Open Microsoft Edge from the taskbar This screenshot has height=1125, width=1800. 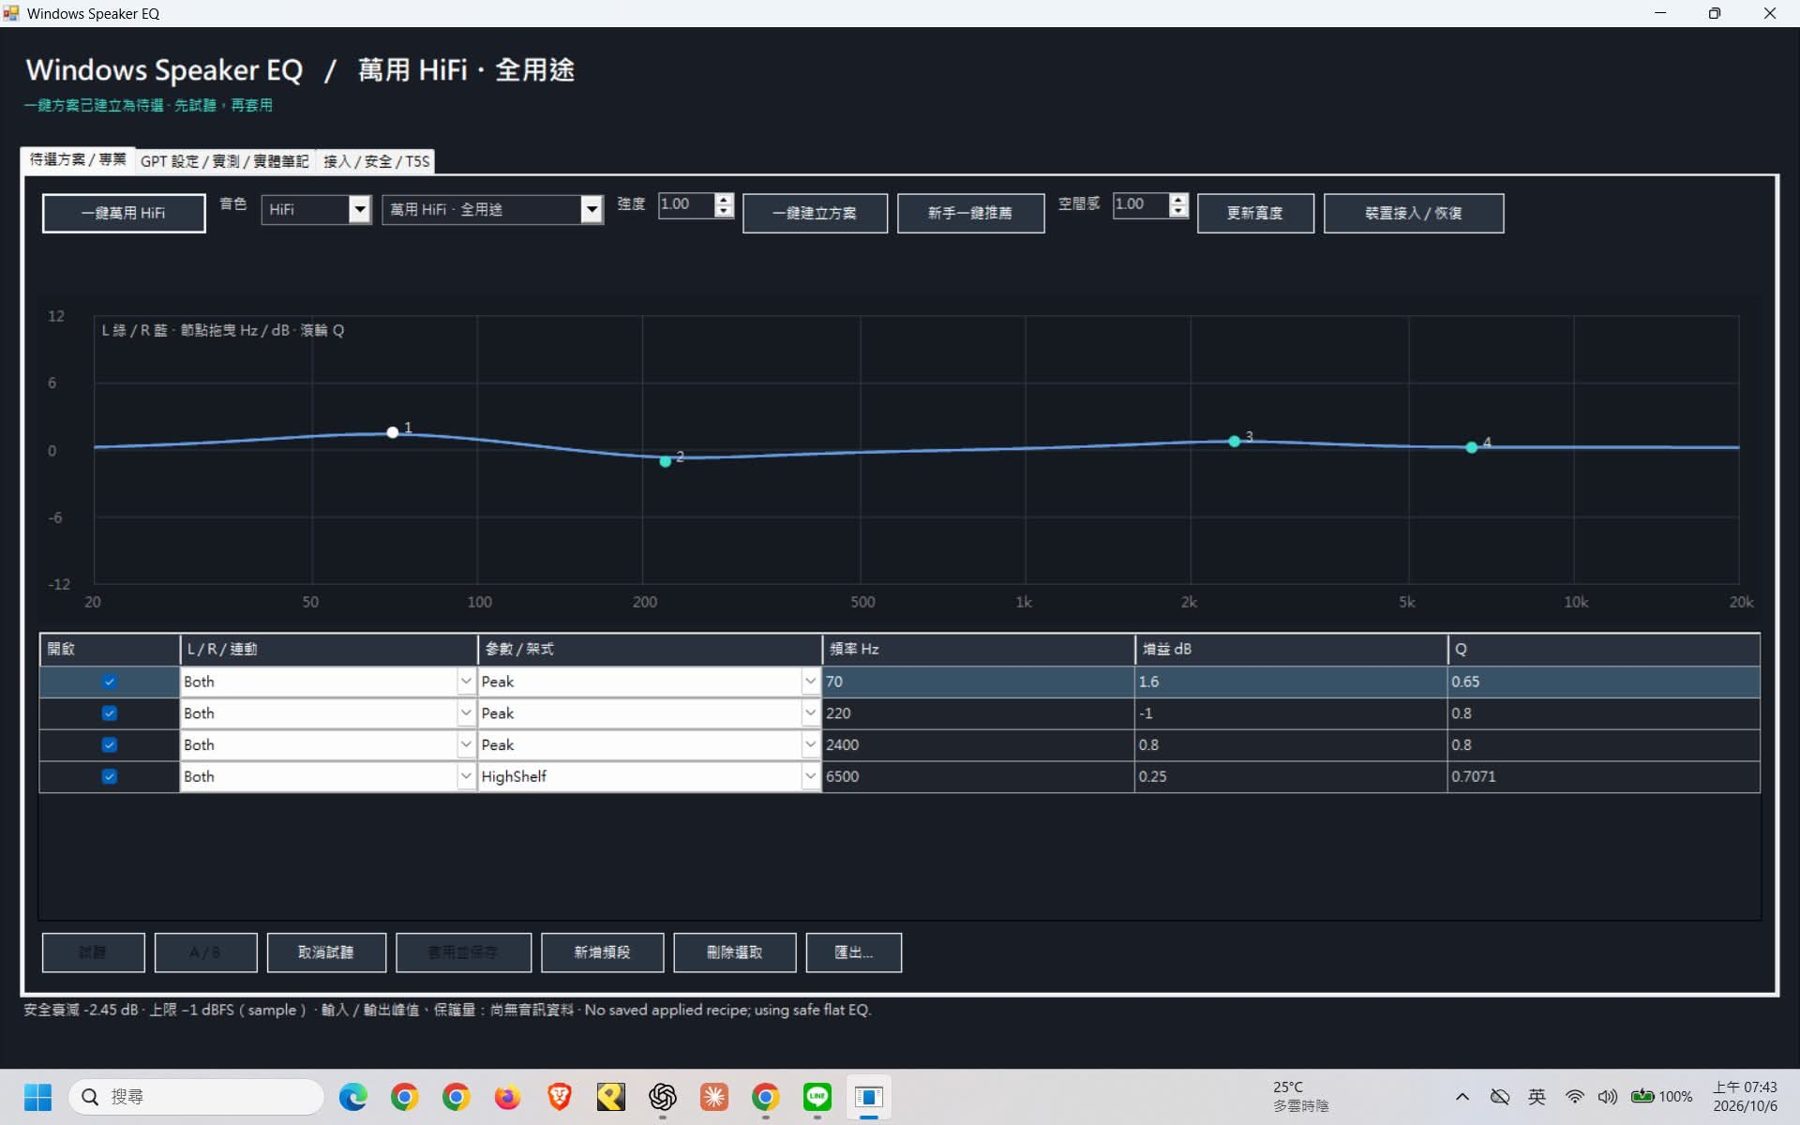(x=353, y=1097)
